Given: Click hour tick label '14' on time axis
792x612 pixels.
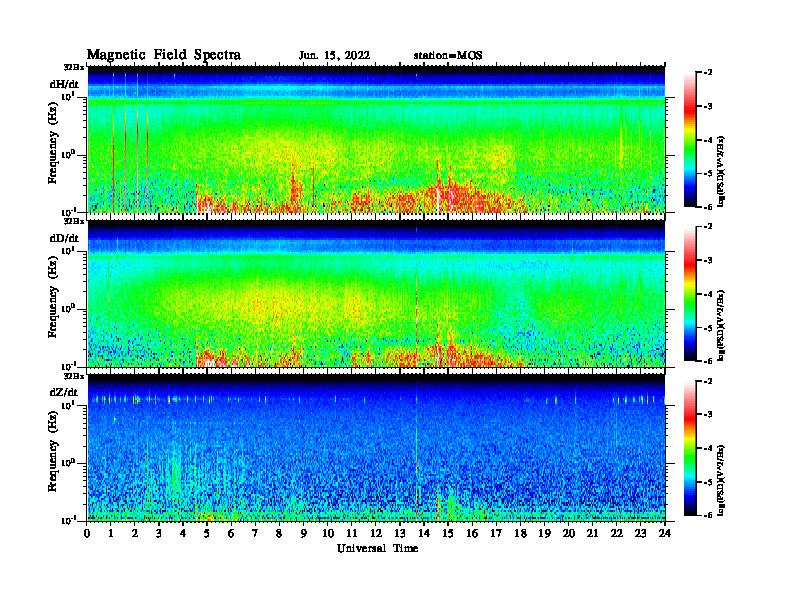Looking at the screenshot, I should tap(424, 533).
